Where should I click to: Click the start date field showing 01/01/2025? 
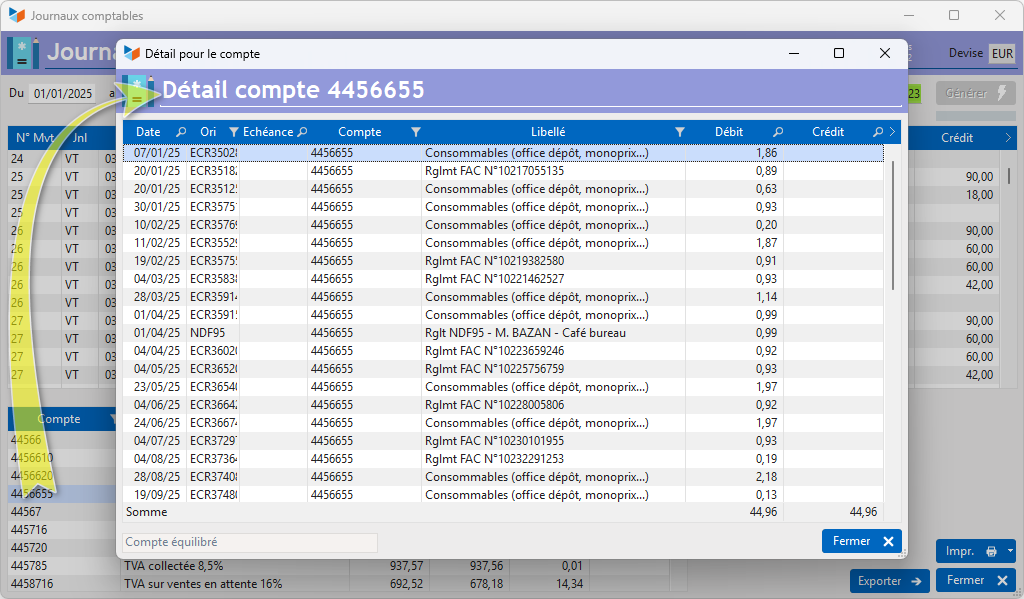[x=62, y=94]
